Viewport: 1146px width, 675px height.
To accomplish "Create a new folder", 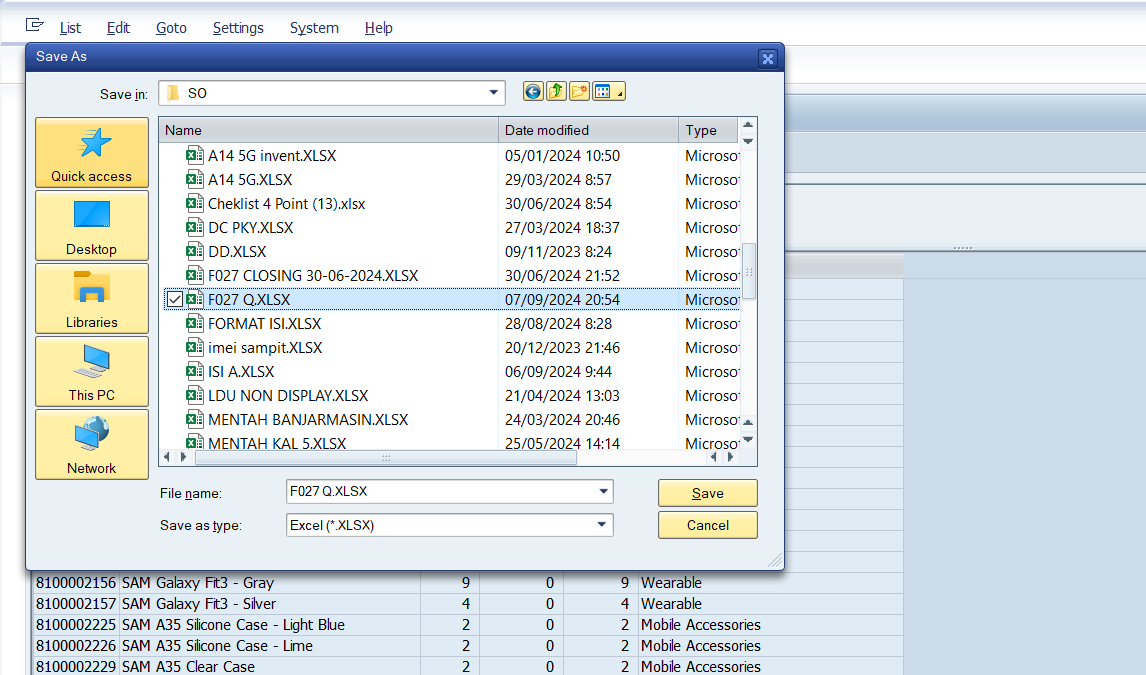I will (x=579, y=92).
